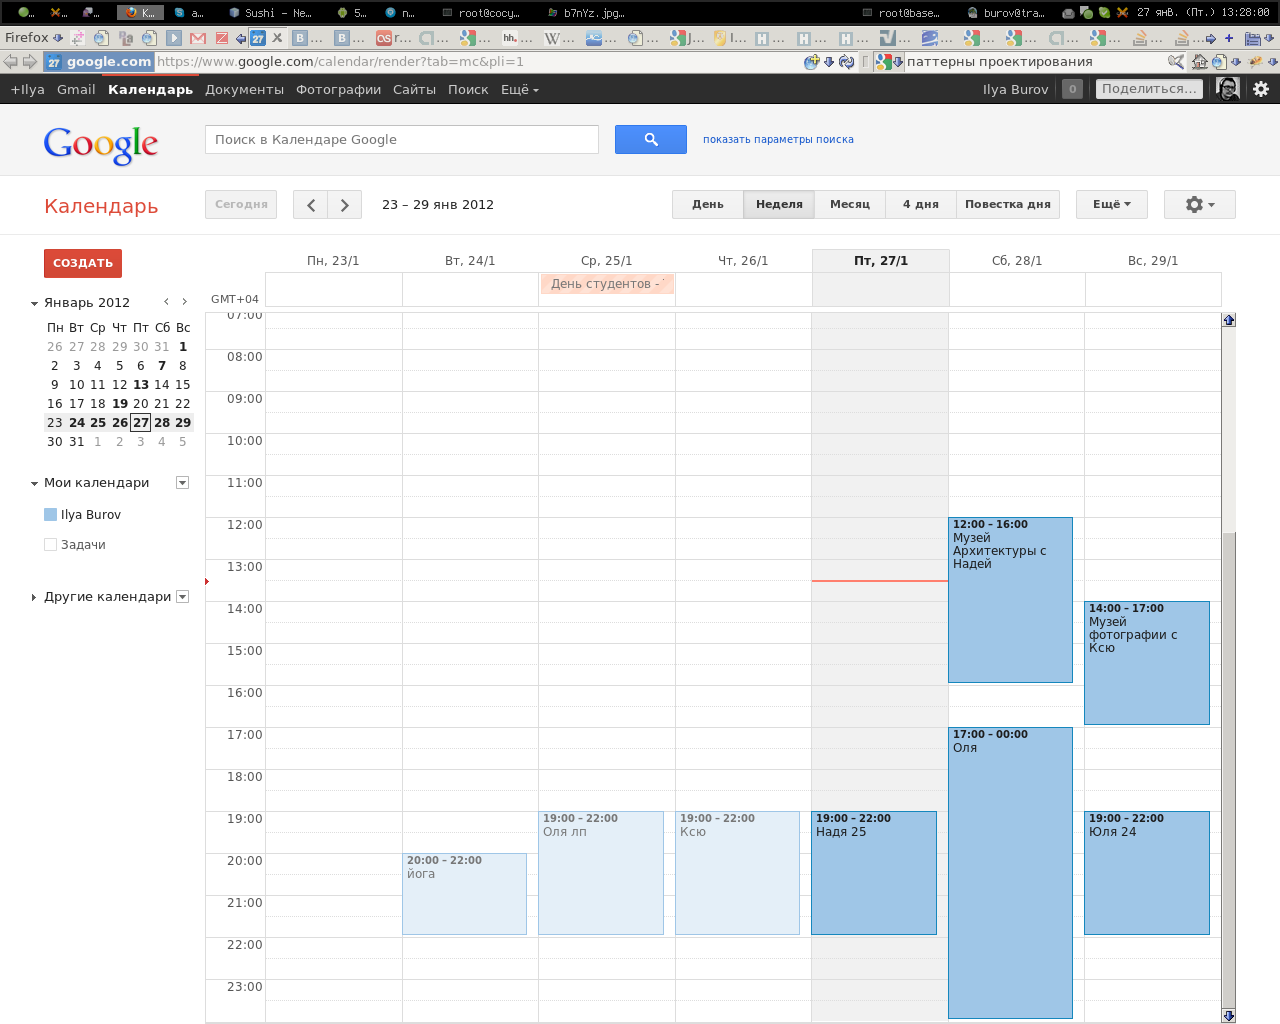The image size is (1280, 1024).
Task: Open the День студентов all-day event
Action: pos(607,284)
